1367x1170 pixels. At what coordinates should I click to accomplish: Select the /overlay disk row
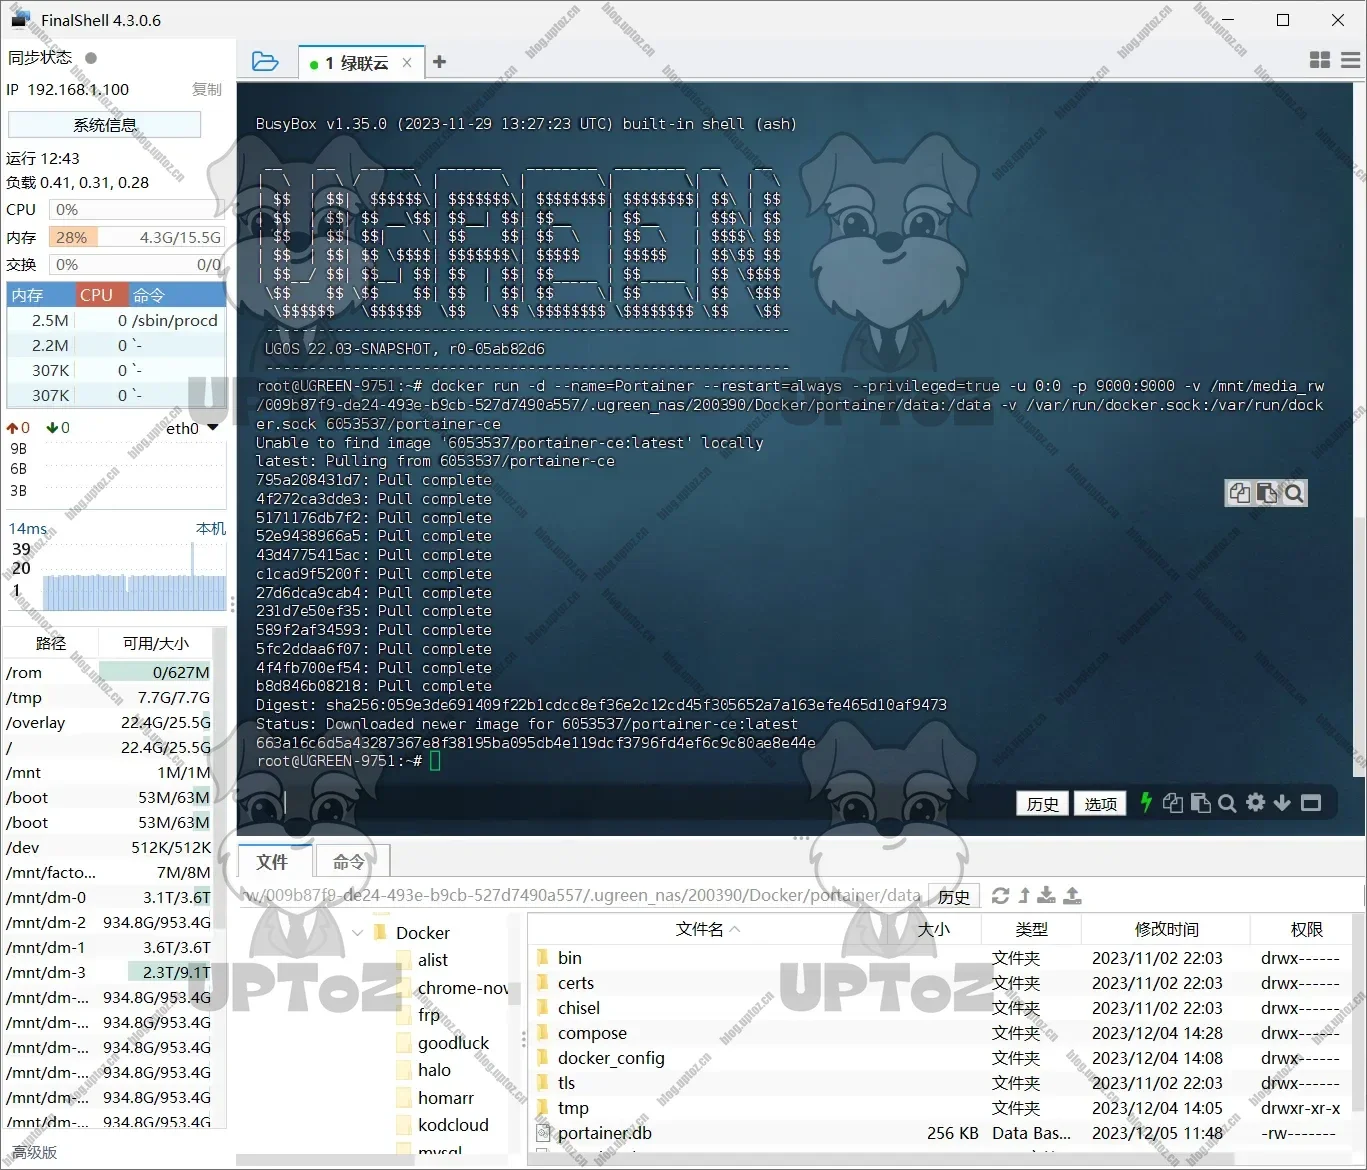[108, 722]
